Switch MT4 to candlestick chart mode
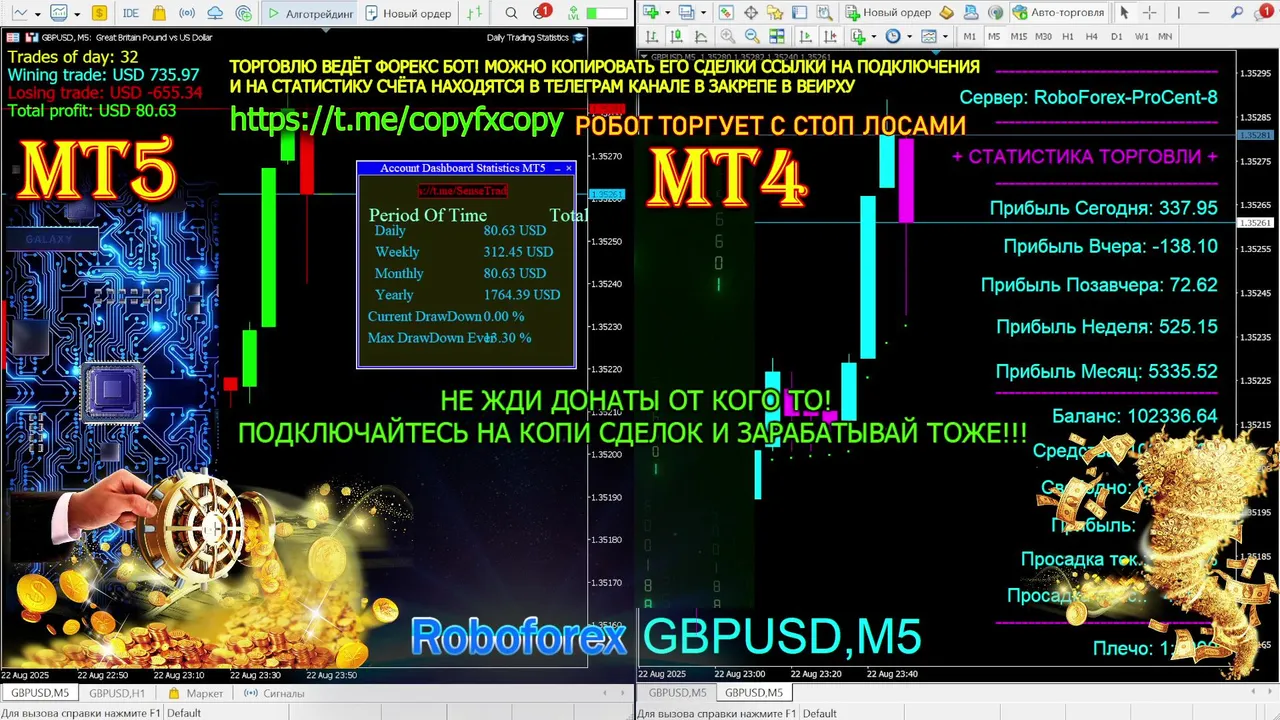This screenshot has height=720, width=1280. pos(676,36)
